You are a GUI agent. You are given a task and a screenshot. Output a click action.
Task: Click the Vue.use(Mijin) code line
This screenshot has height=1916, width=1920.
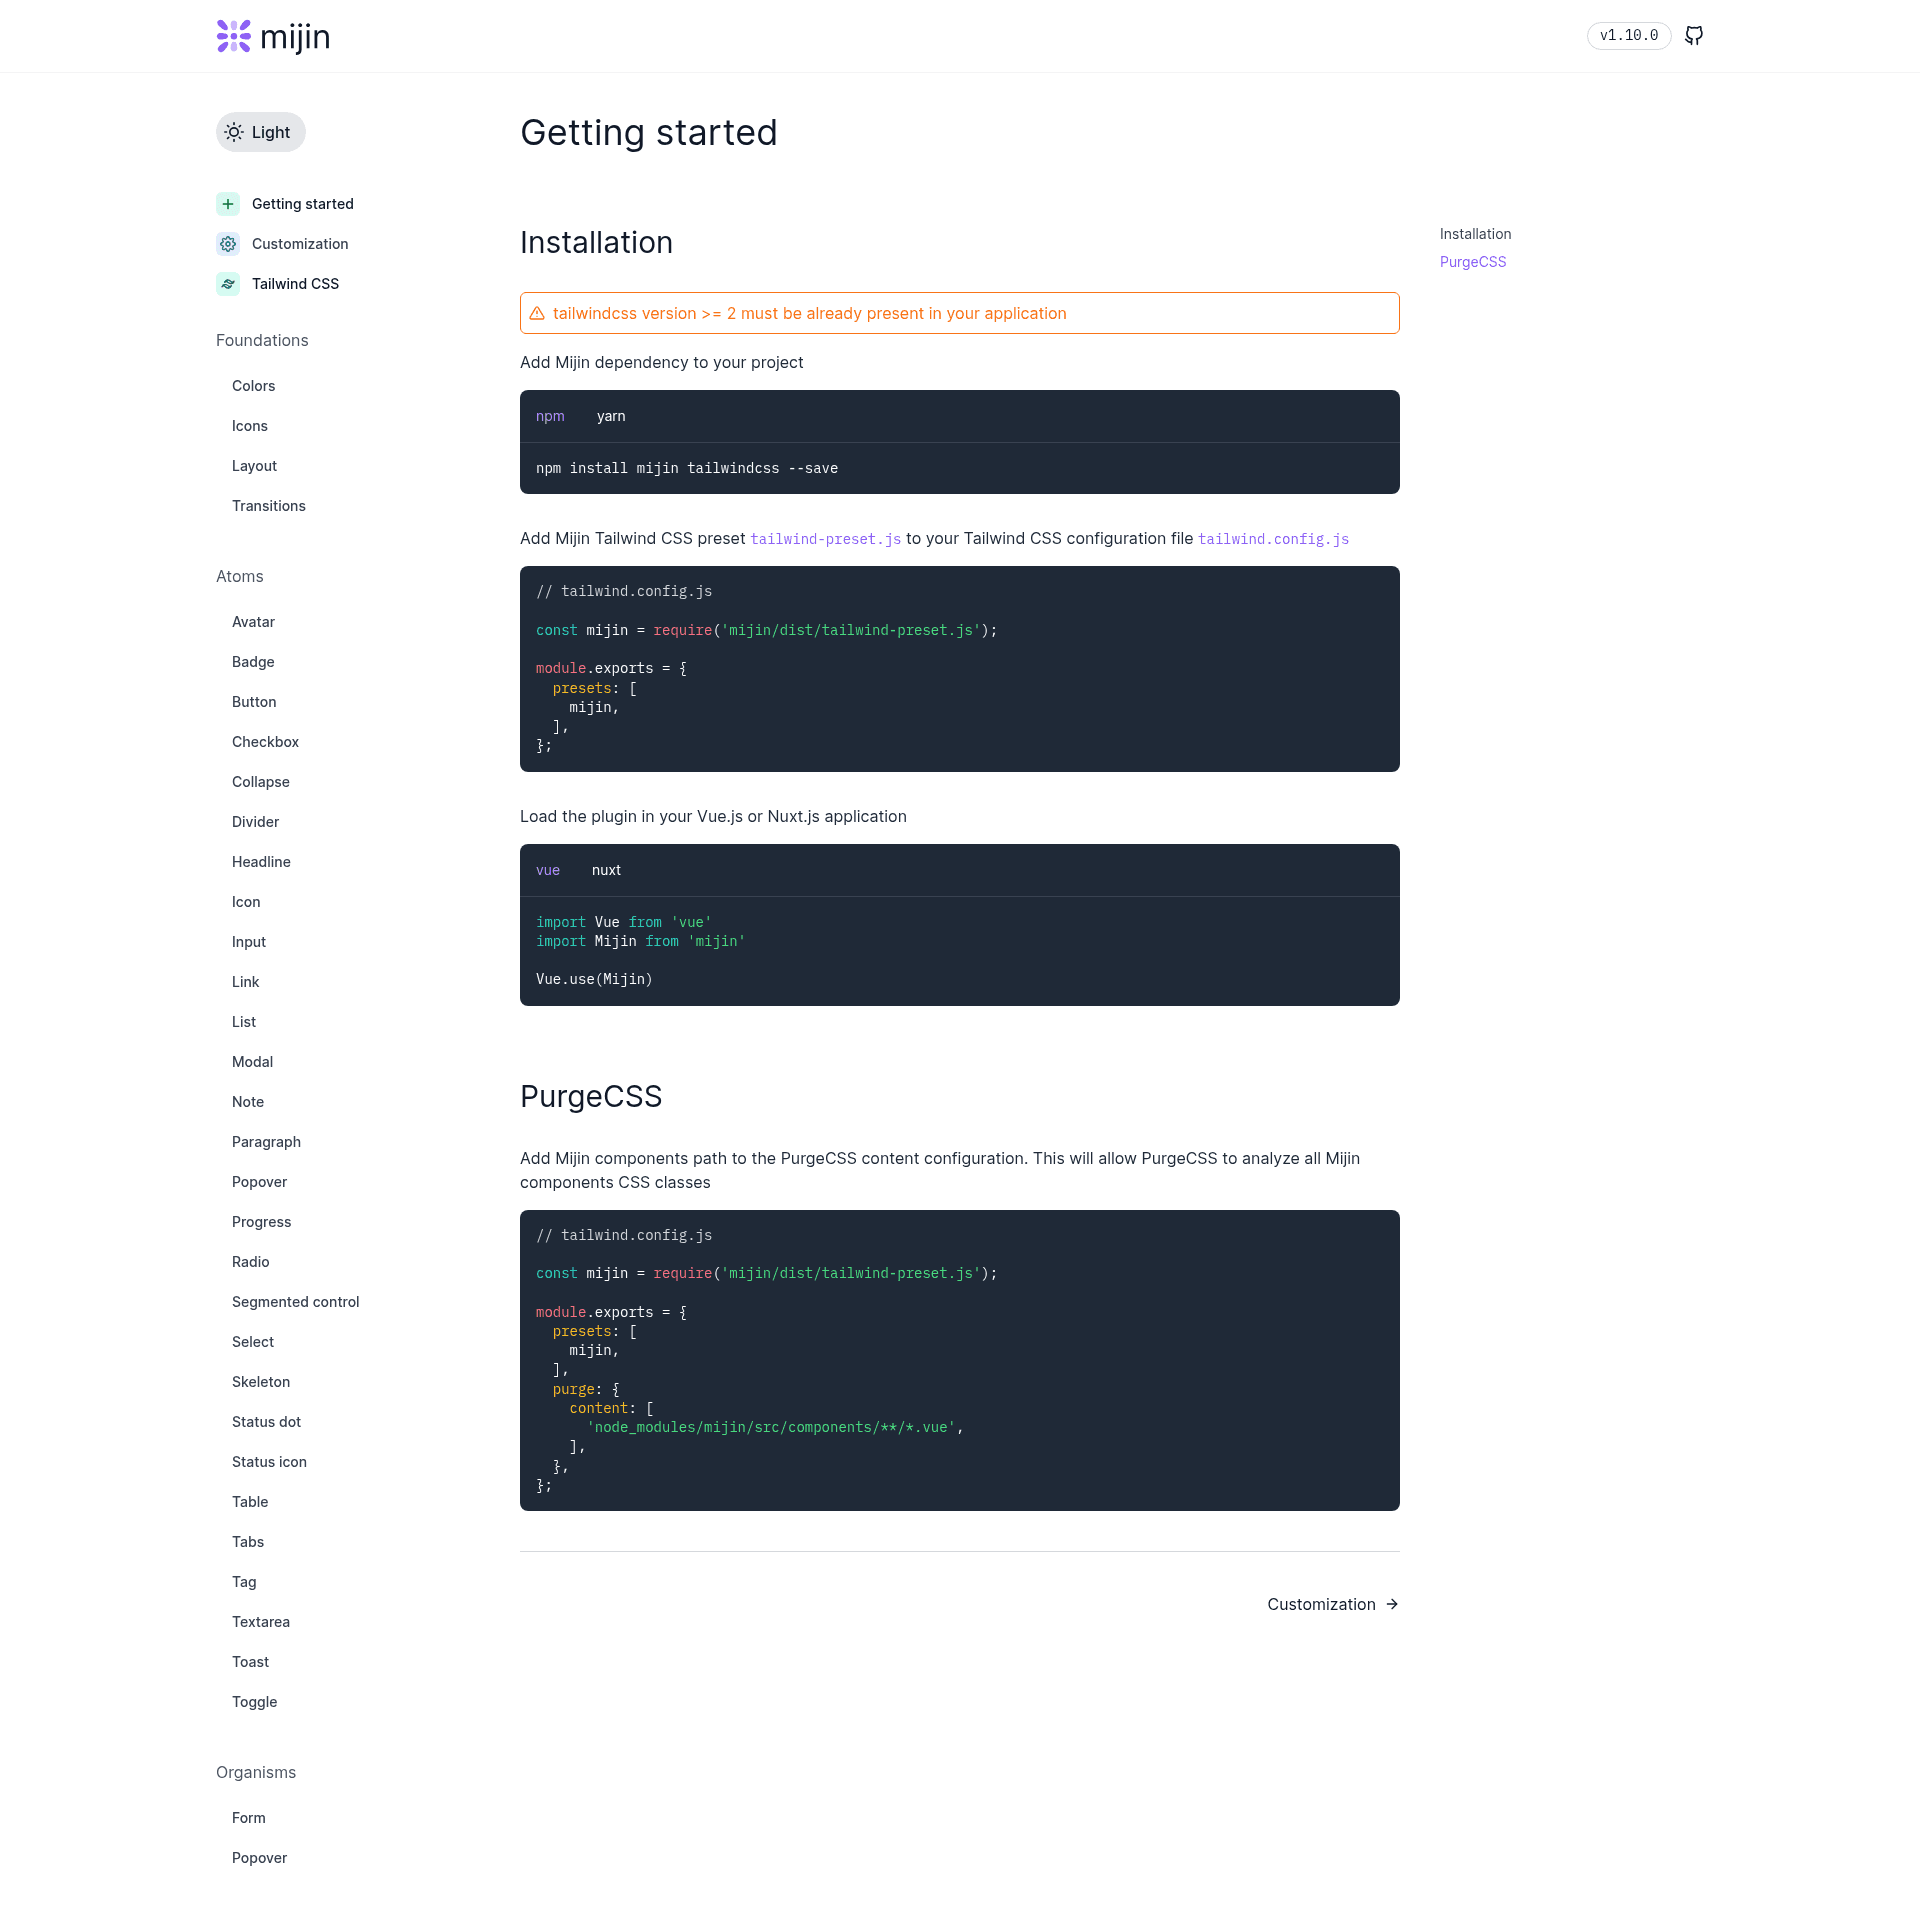click(594, 979)
